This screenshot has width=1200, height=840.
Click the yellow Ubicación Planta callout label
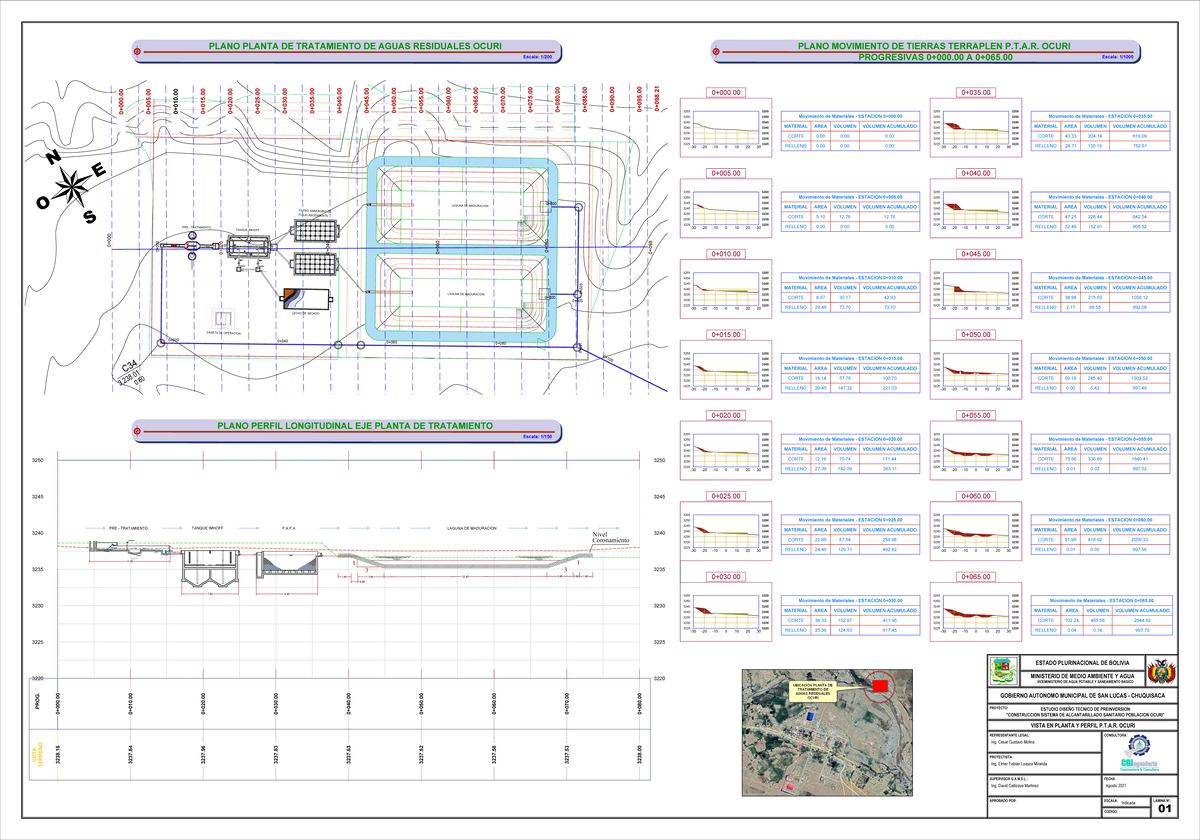(812, 696)
